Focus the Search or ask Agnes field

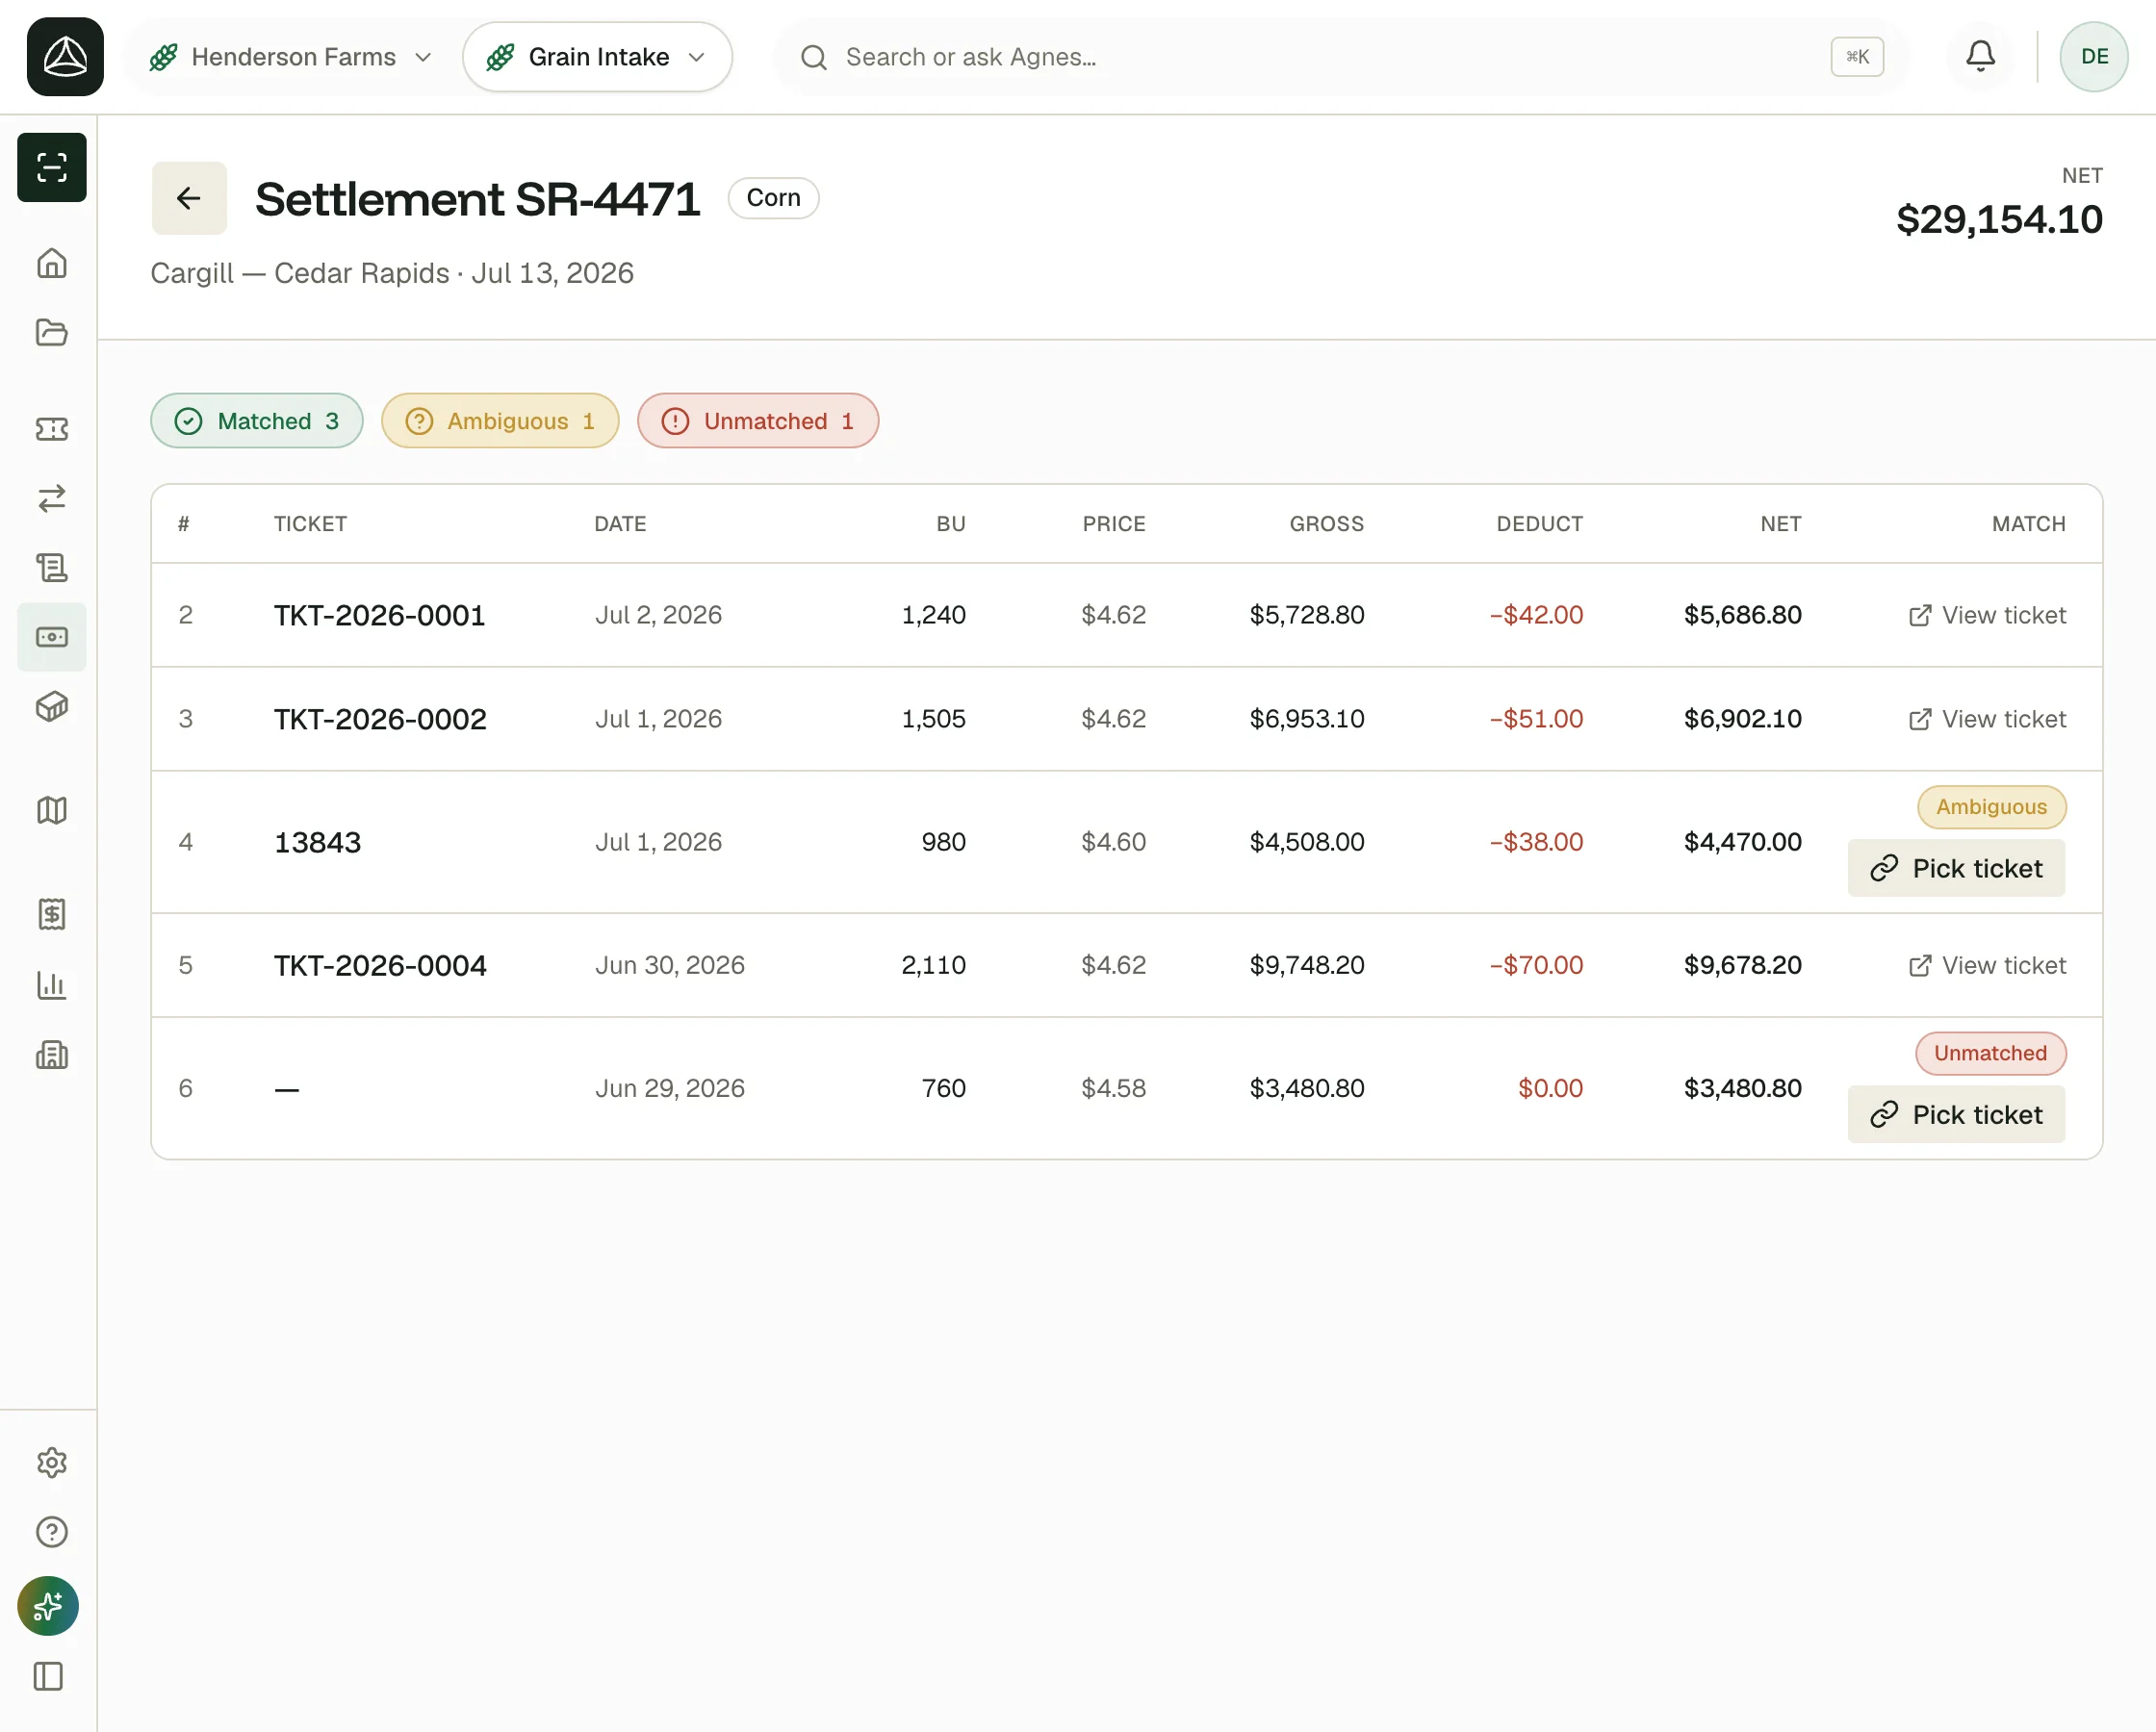[1340, 57]
